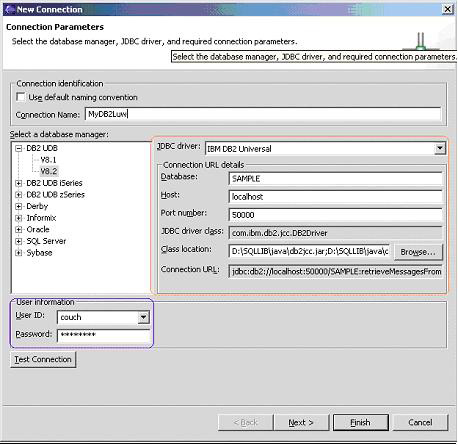Expand the Oracle tree node
458x445 pixels.
click(19, 230)
